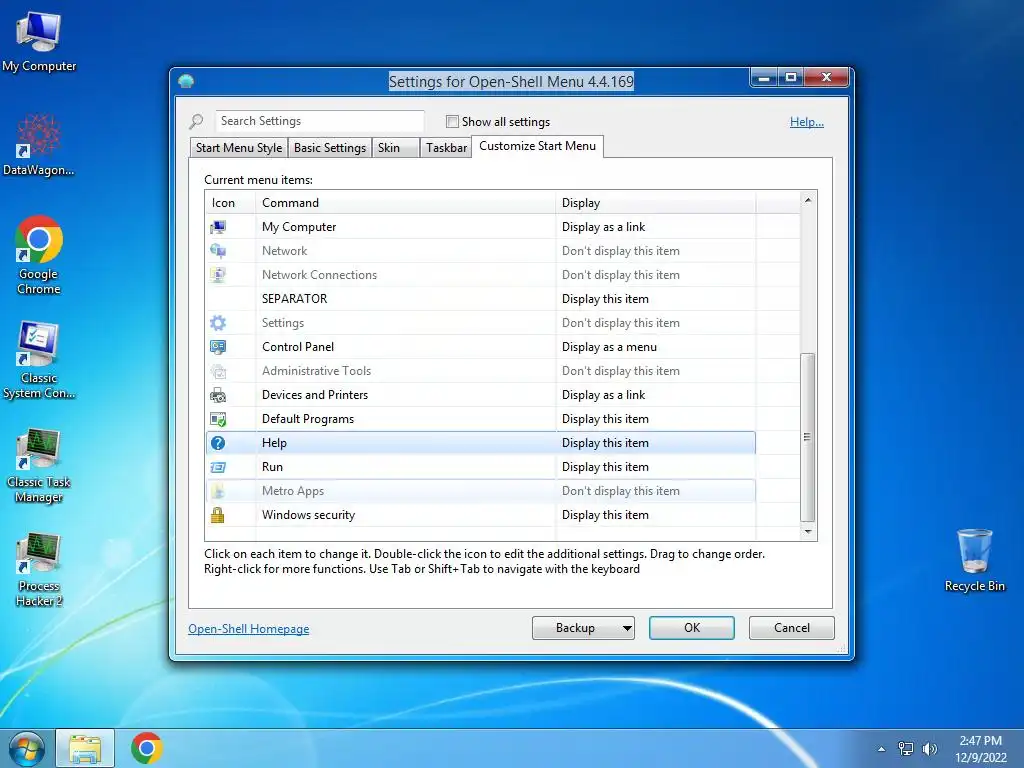This screenshot has height=768, width=1024.
Task: Launch Chrome from the taskbar
Action: (x=146, y=748)
